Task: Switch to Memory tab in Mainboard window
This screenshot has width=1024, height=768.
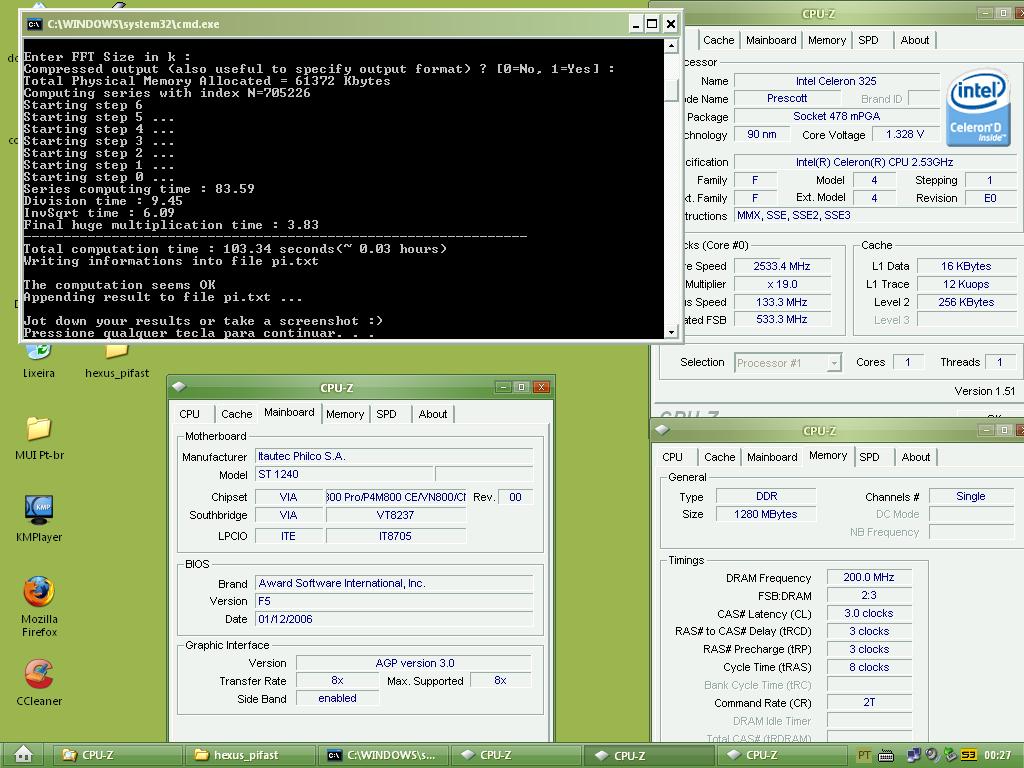Action: pyautogui.click(x=345, y=414)
